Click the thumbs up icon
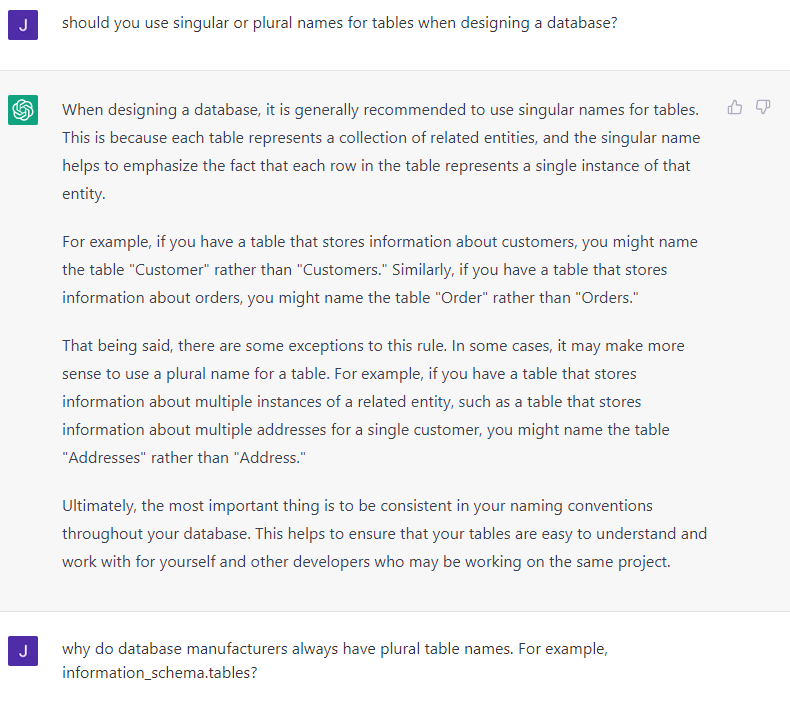This screenshot has width=790, height=717. (735, 107)
